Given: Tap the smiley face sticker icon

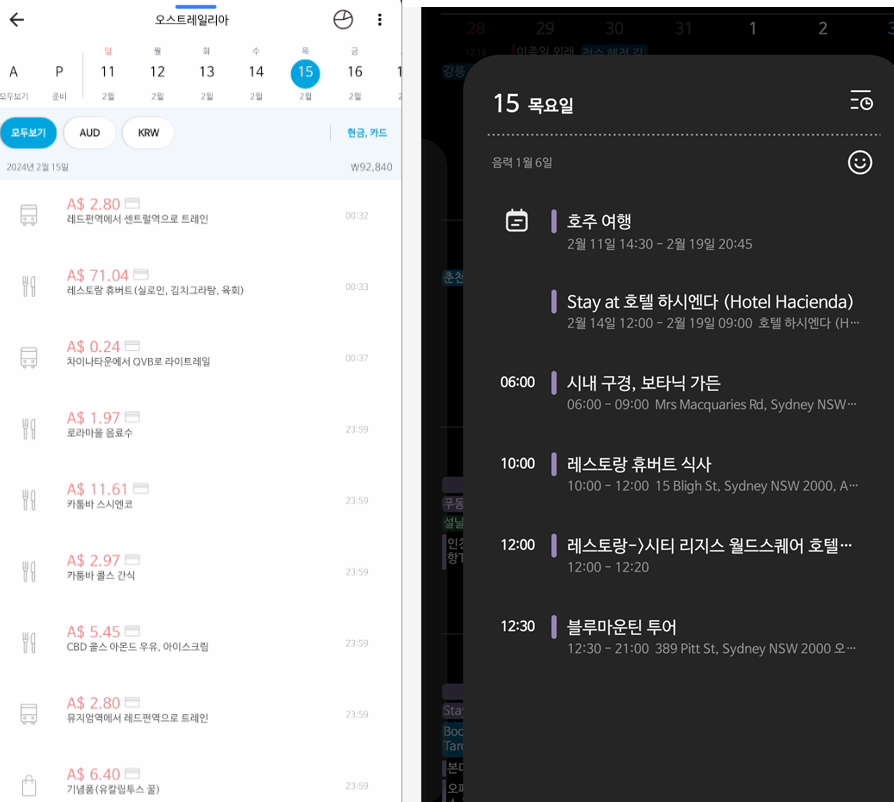Looking at the screenshot, I should [860, 162].
